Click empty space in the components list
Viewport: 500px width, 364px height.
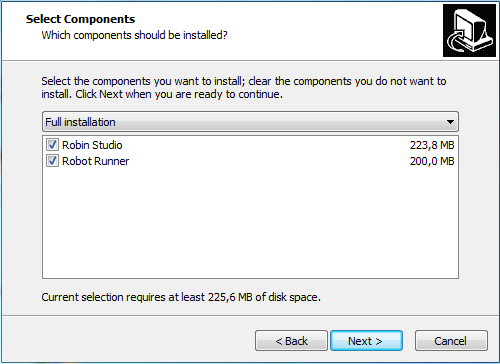coord(250,223)
